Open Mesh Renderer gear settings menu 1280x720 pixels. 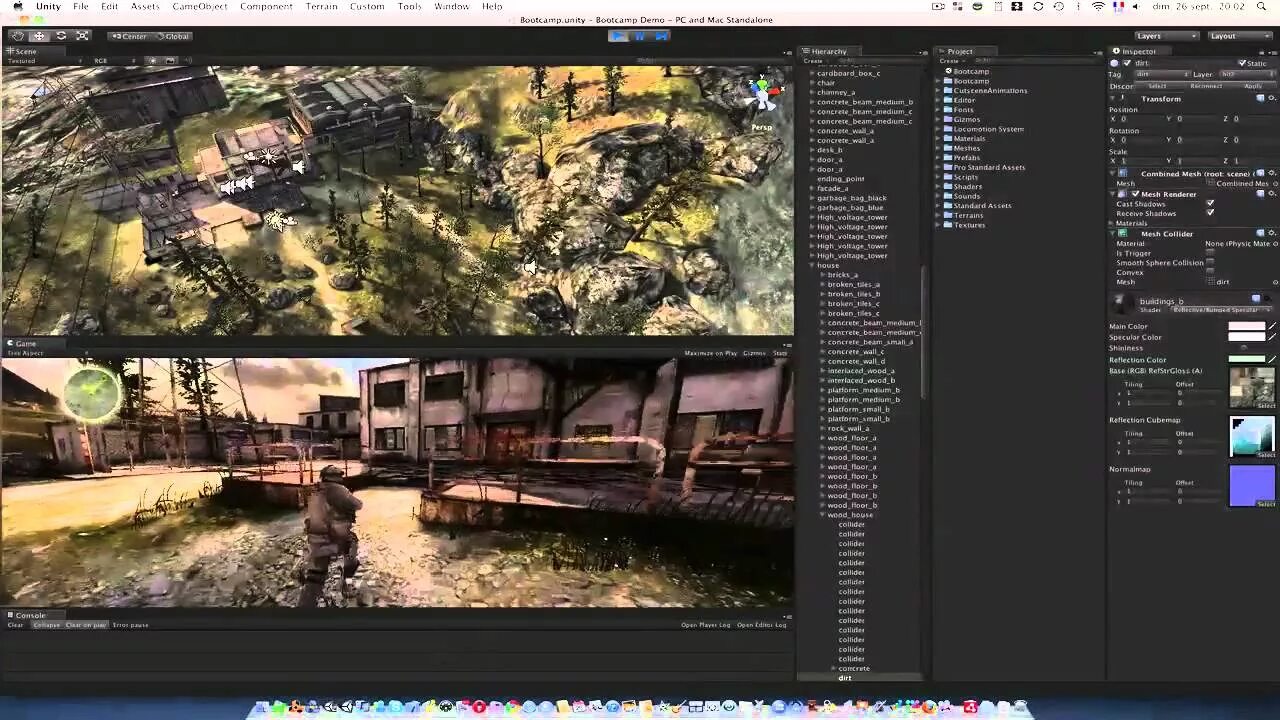pos(1272,194)
